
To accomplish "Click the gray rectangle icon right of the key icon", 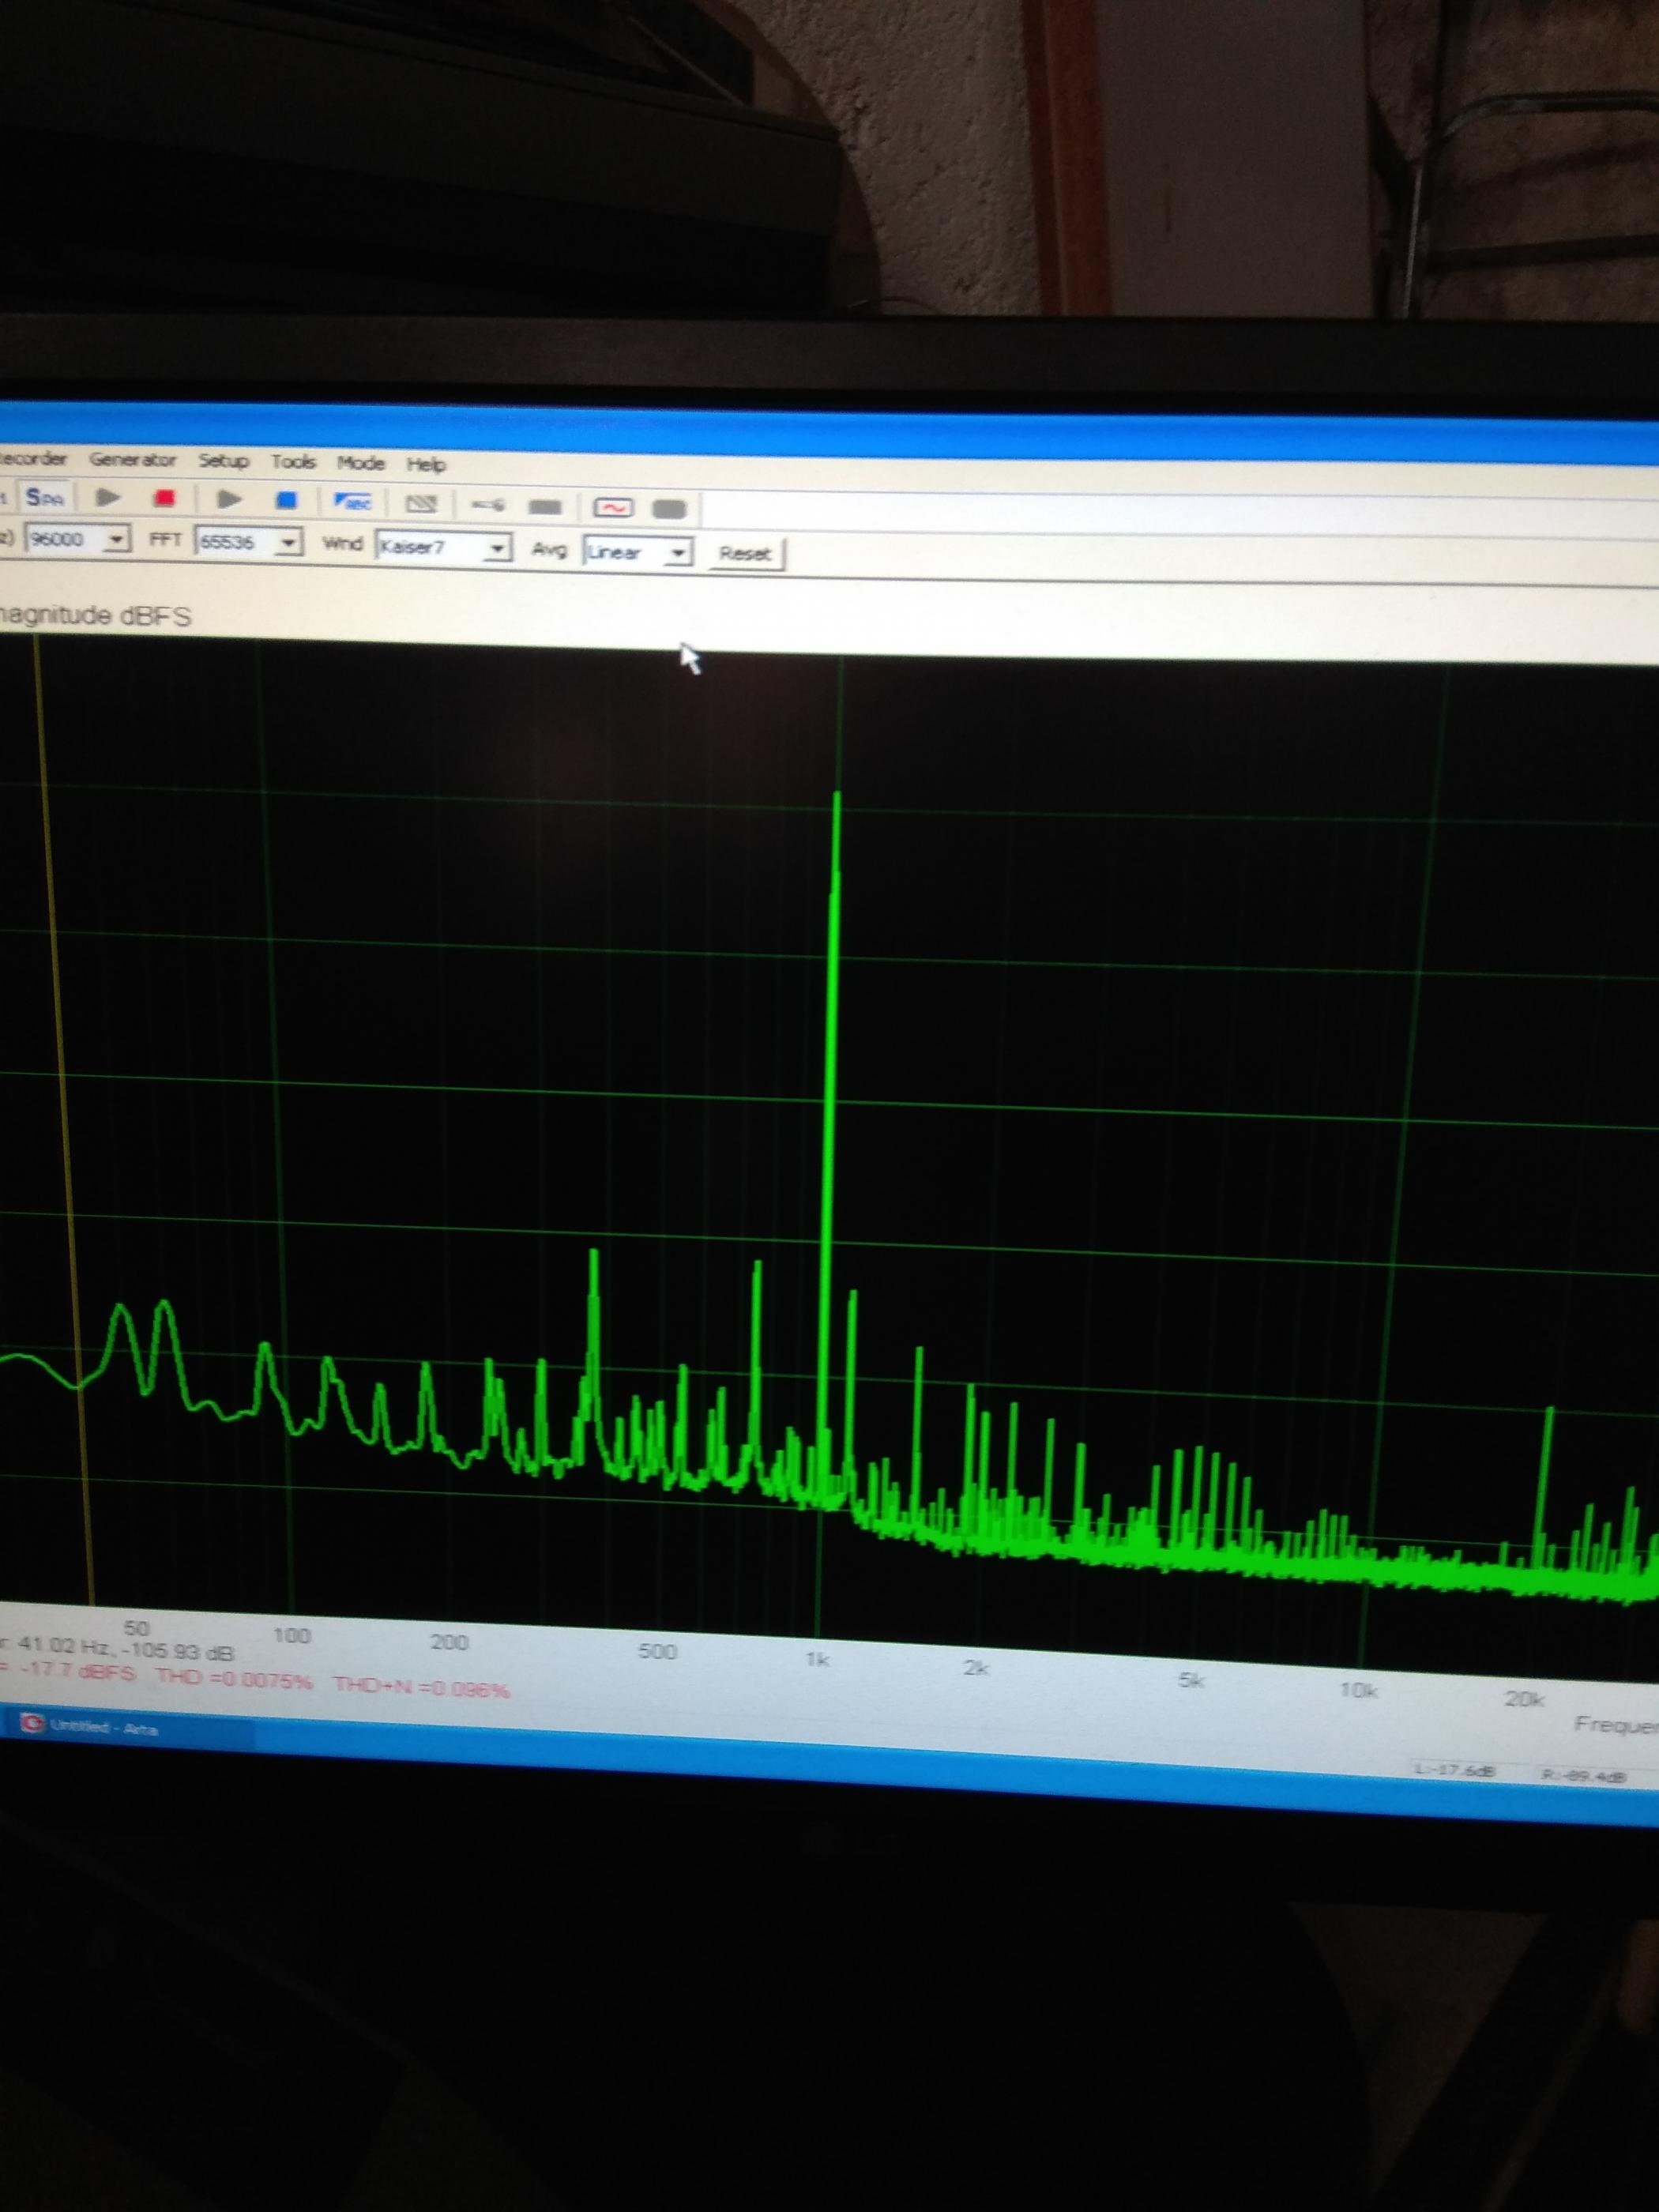I will click(545, 507).
